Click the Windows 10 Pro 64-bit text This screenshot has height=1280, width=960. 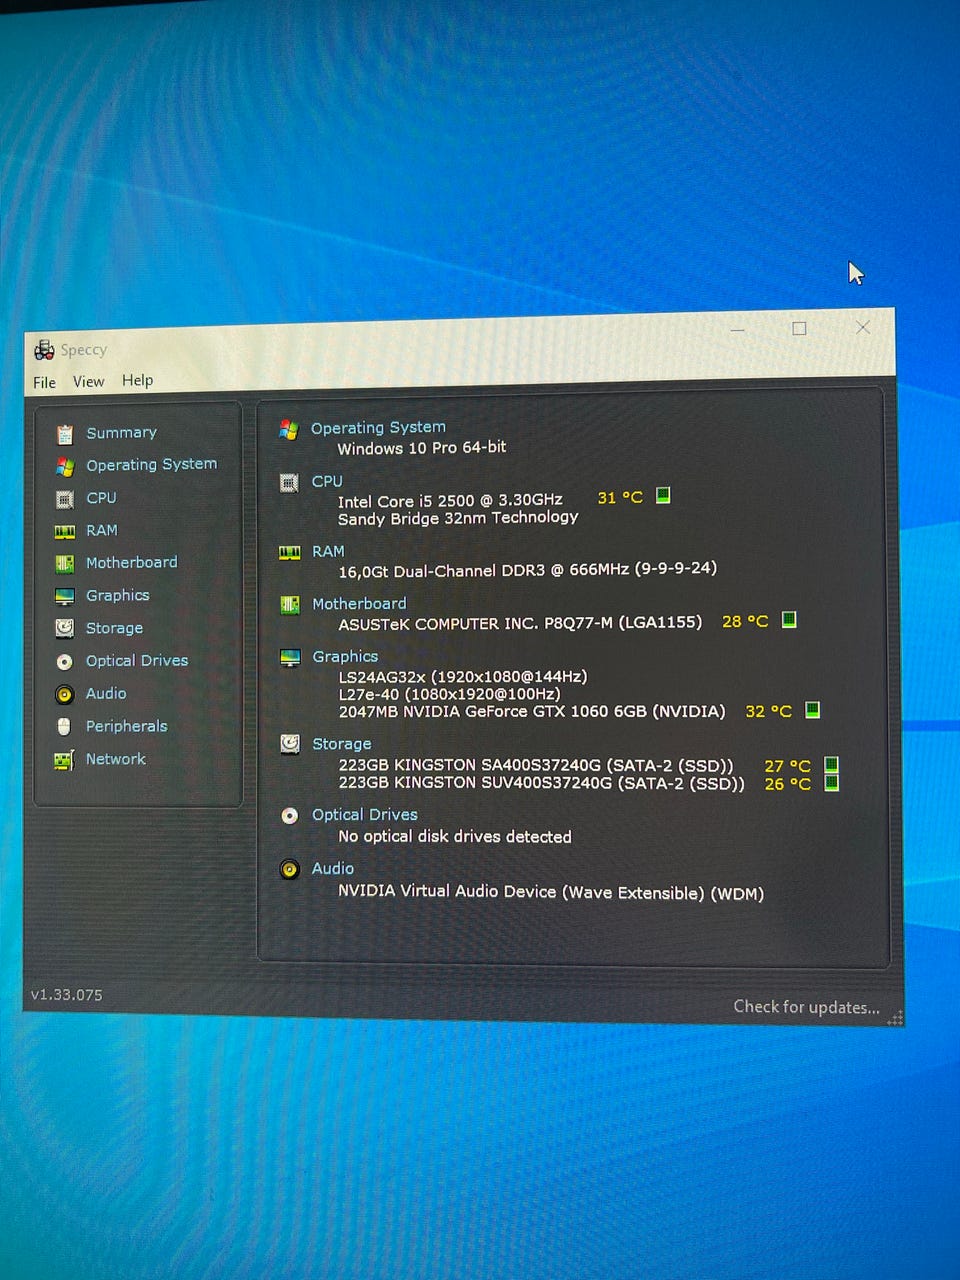pyautogui.click(x=421, y=448)
